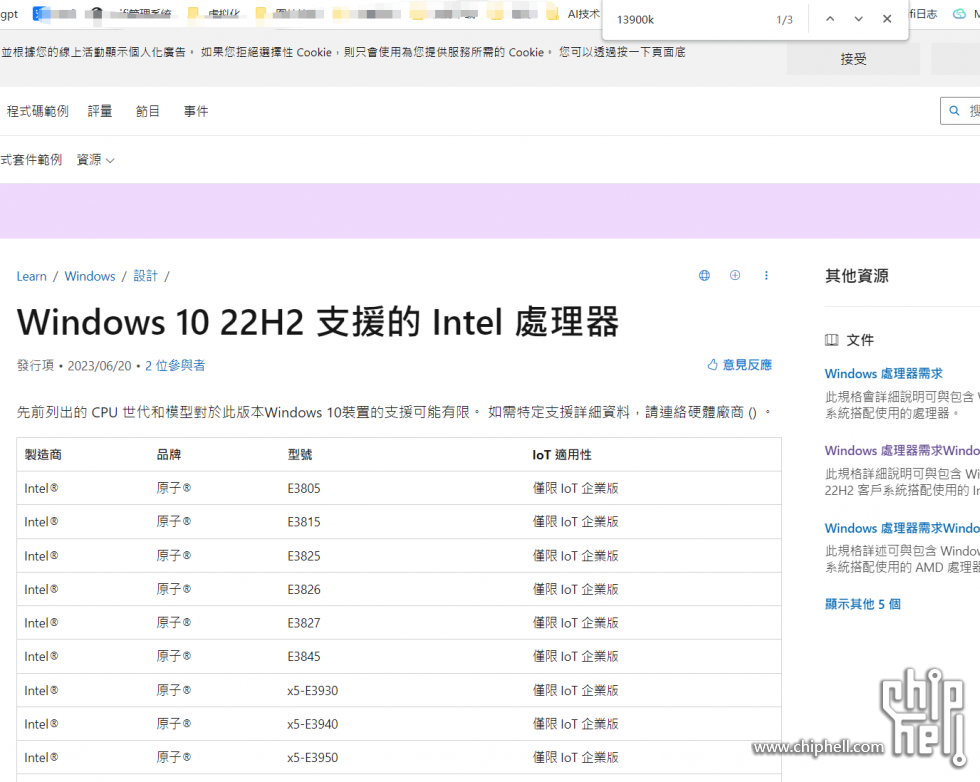Click 原子® in the E3845 row
This screenshot has height=782, width=980.
coord(174,657)
